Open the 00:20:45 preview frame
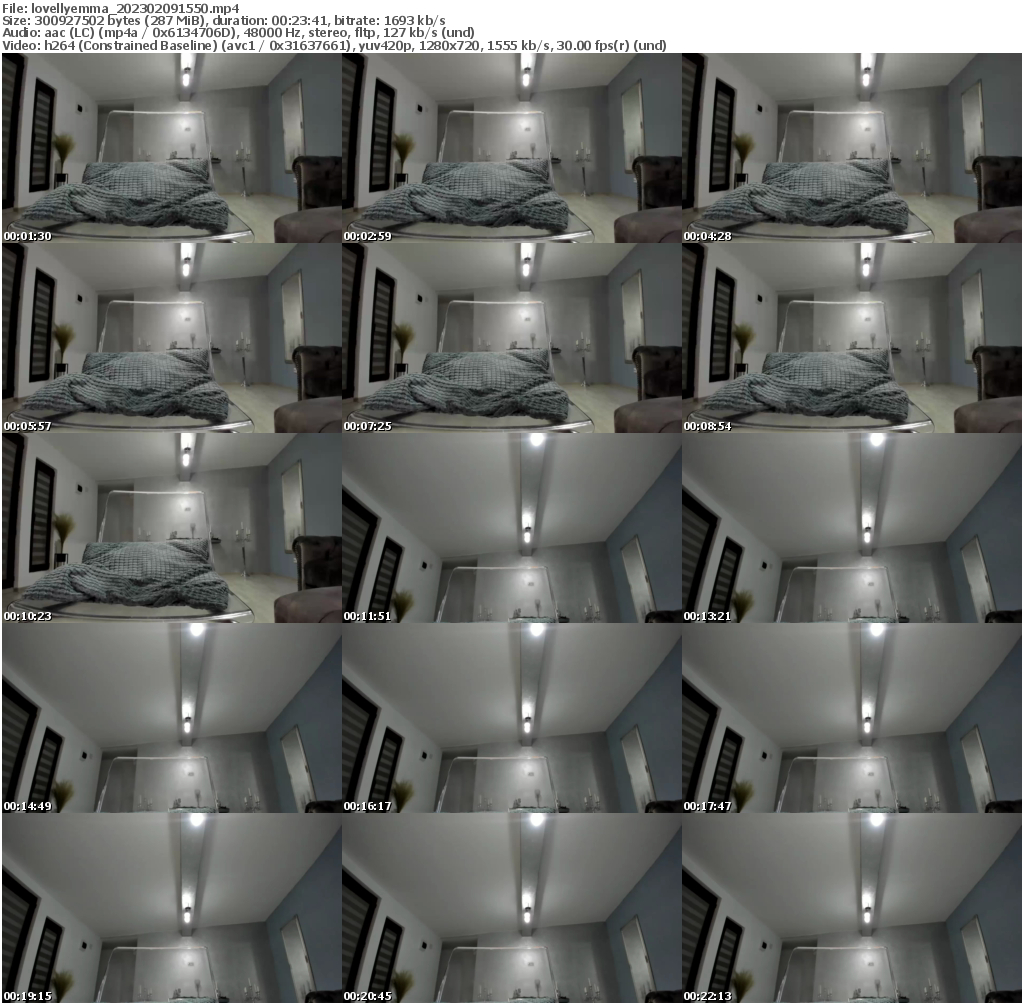Image resolution: width=1024 pixels, height=1003 pixels. coord(511,908)
